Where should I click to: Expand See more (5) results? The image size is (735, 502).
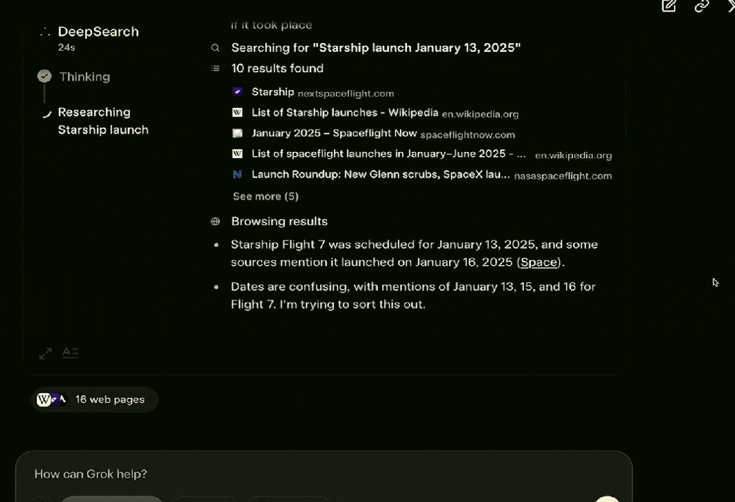click(266, 196)
